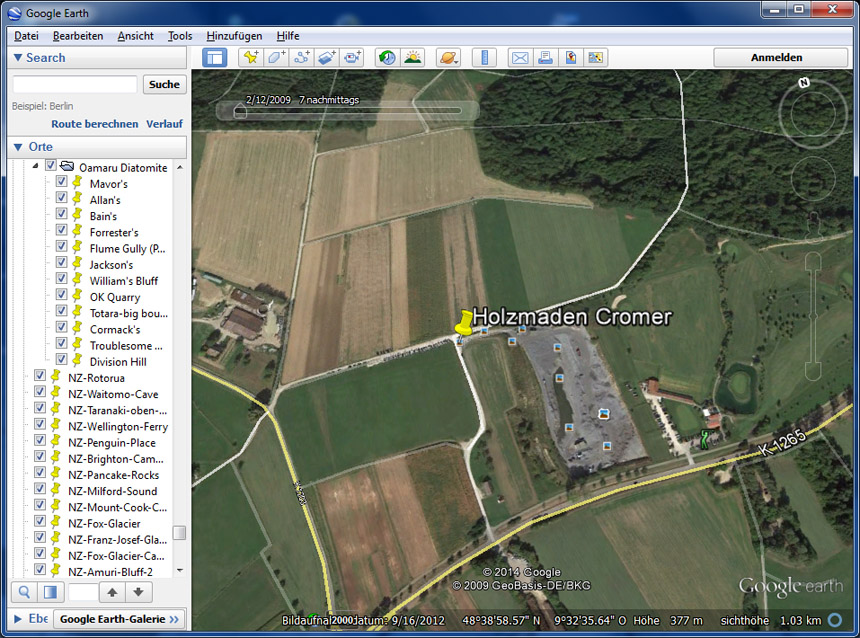Click the save image icon

pyautogui.click(x=570, y=58)
